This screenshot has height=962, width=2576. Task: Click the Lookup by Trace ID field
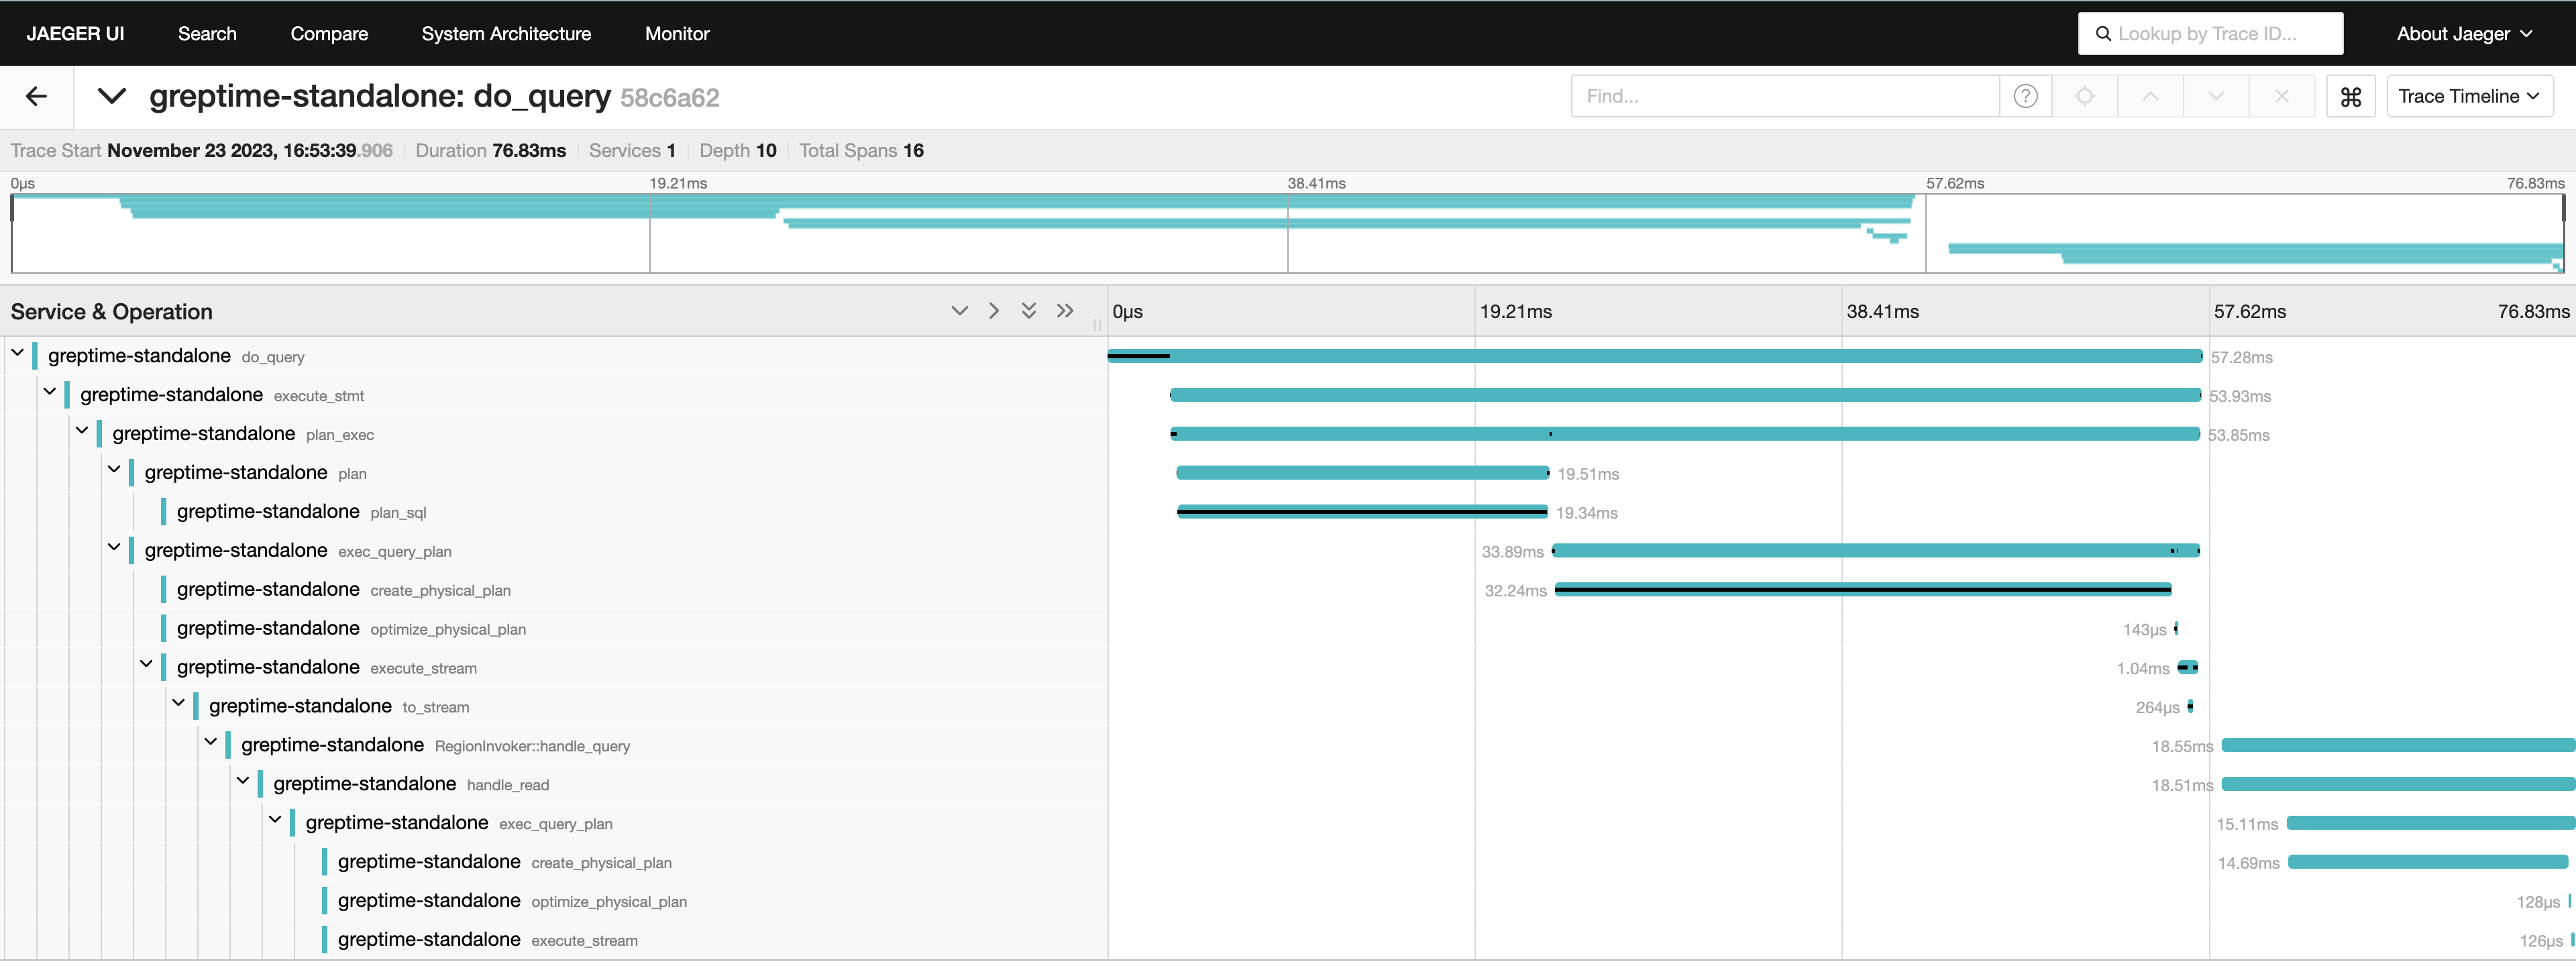[2210, 34]
